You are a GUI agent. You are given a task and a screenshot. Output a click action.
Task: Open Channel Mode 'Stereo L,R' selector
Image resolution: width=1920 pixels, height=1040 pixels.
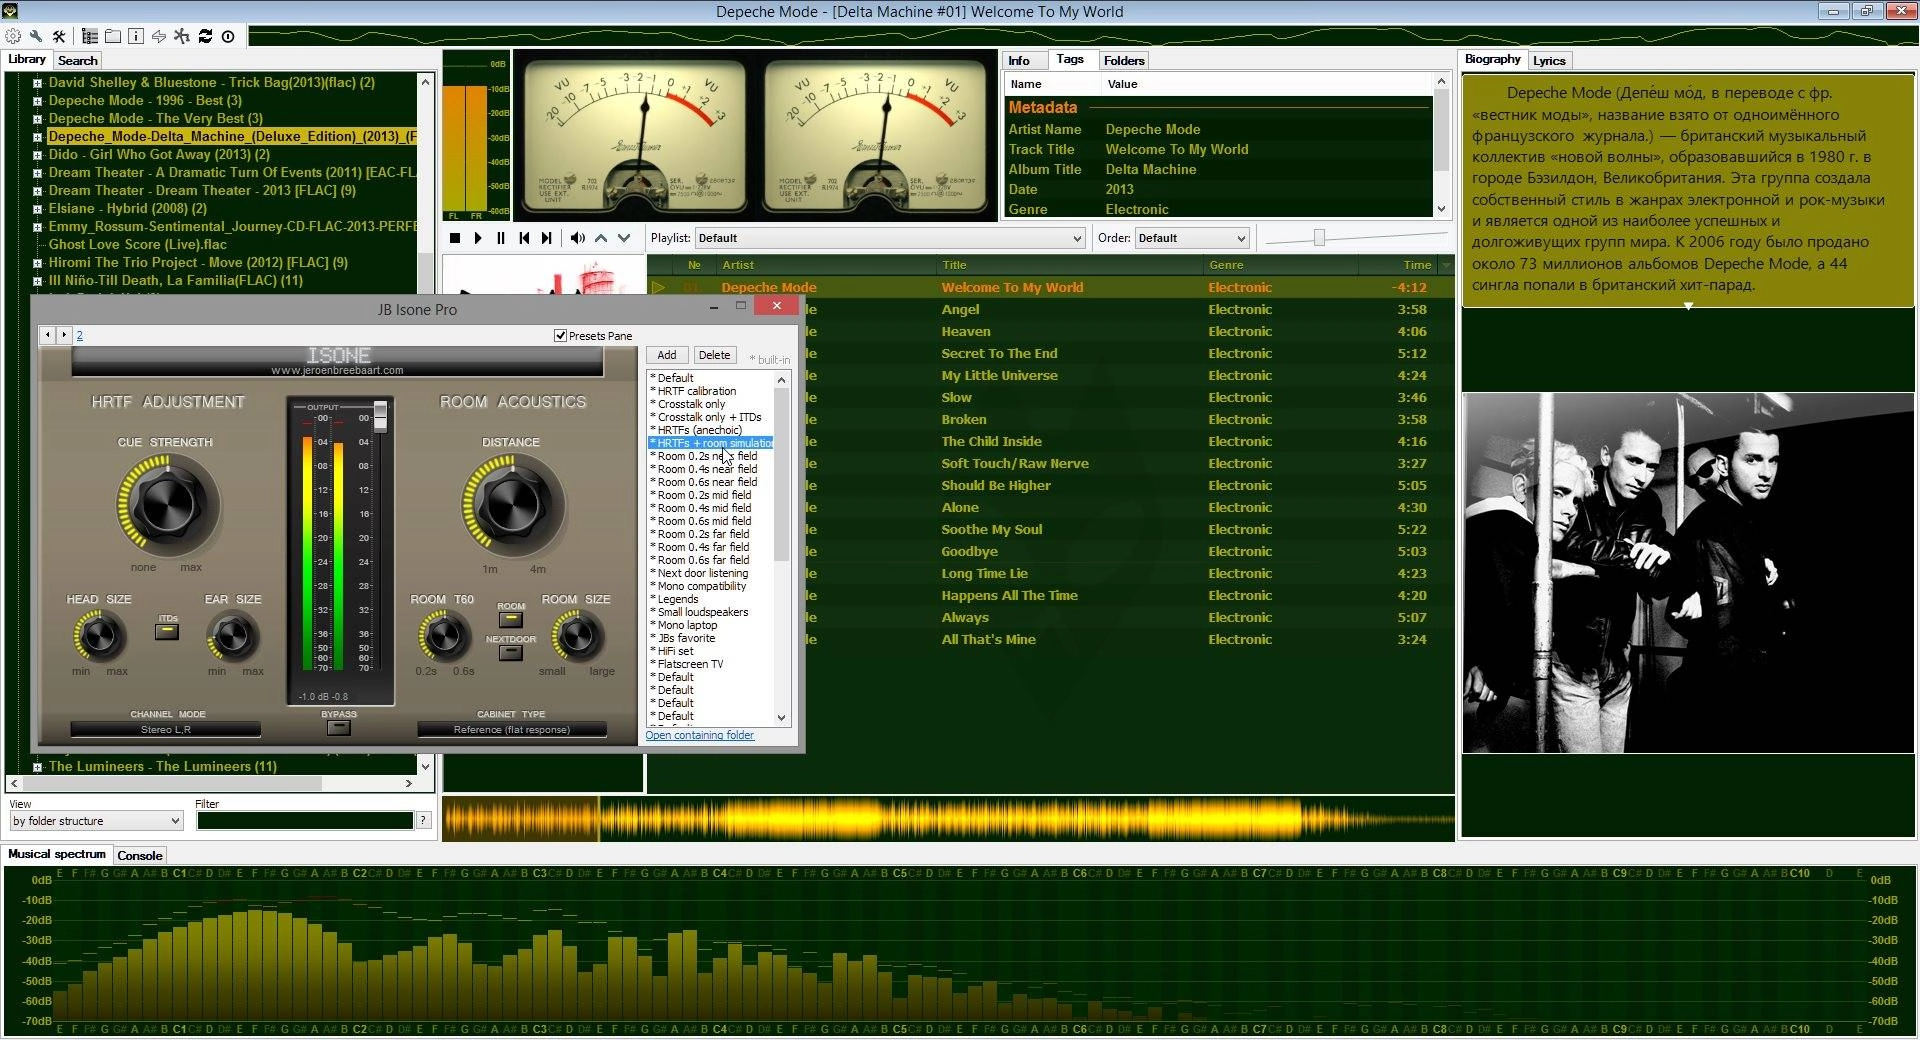[166, 729]
